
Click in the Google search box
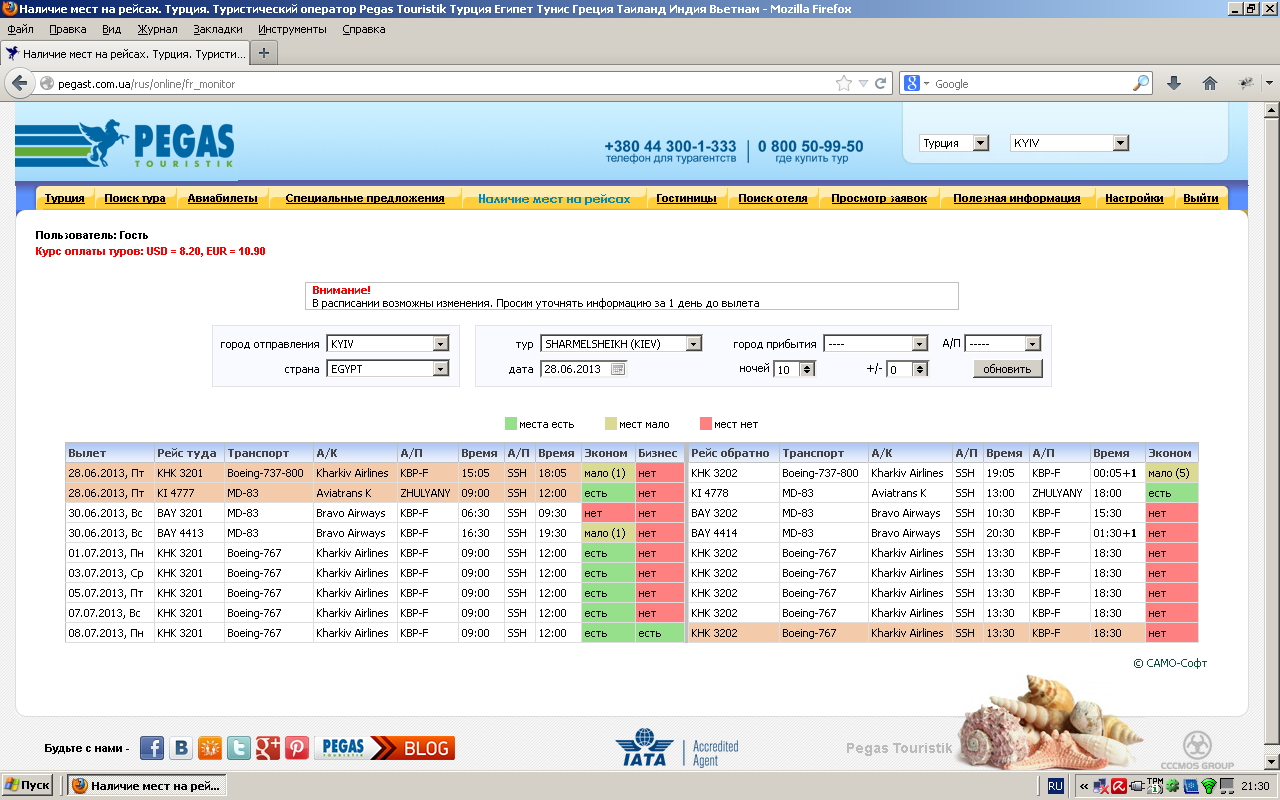point(1030,84)
